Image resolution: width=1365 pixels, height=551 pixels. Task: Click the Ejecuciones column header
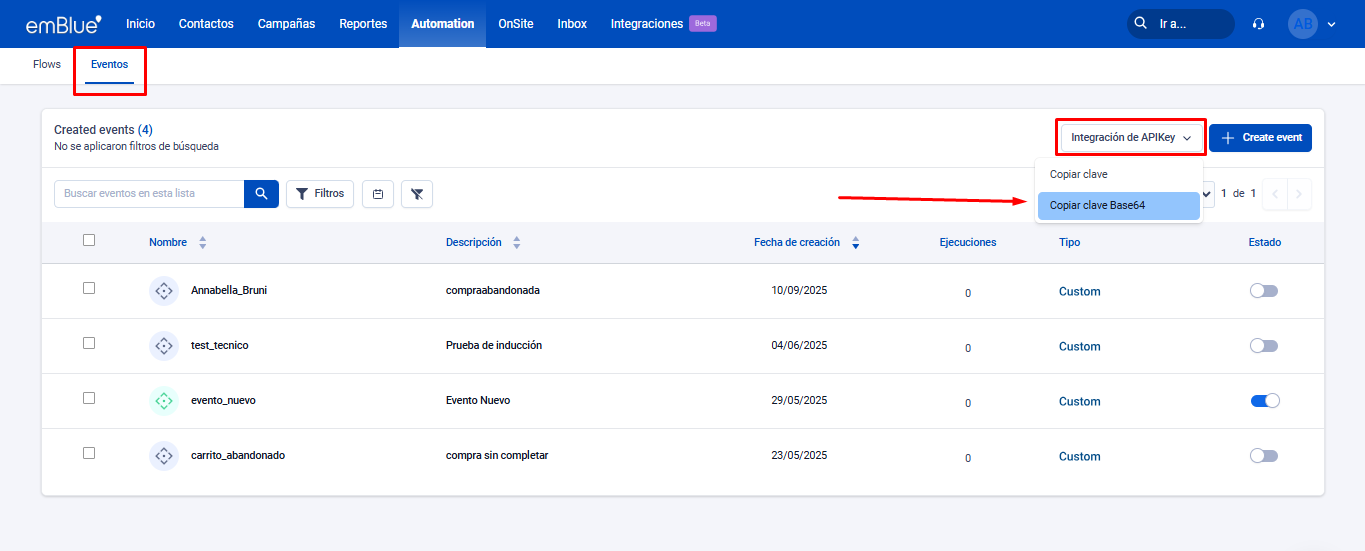[x=968, y=243]
